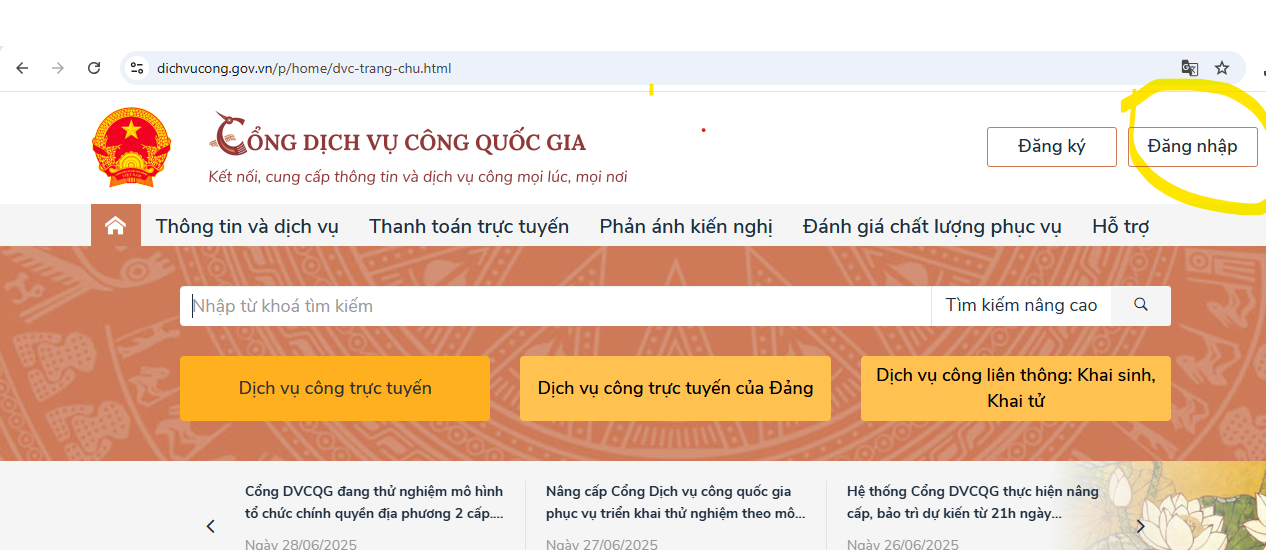Click the national emblem logo
1285x550 pixels.
[132, 148]
